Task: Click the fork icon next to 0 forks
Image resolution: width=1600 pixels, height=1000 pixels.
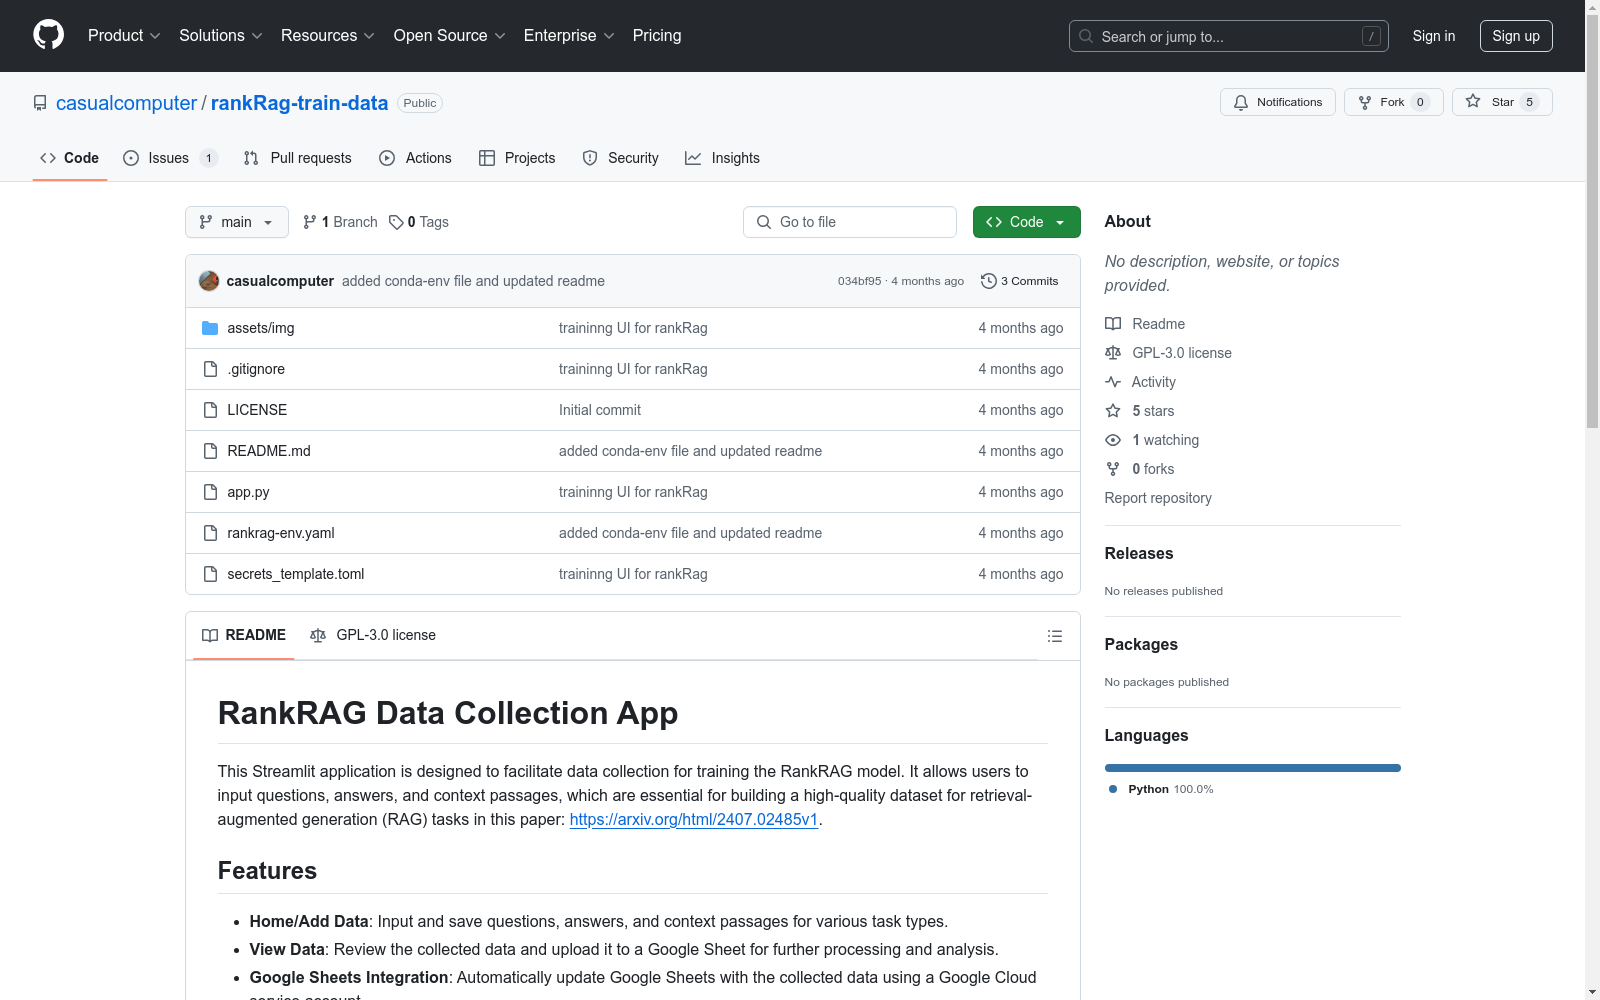Action: [1113, 469]
